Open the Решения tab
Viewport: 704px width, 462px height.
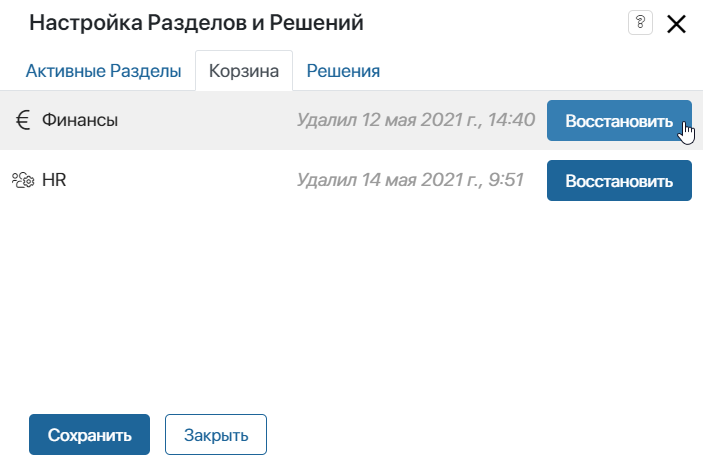click(x=343, y=71)
